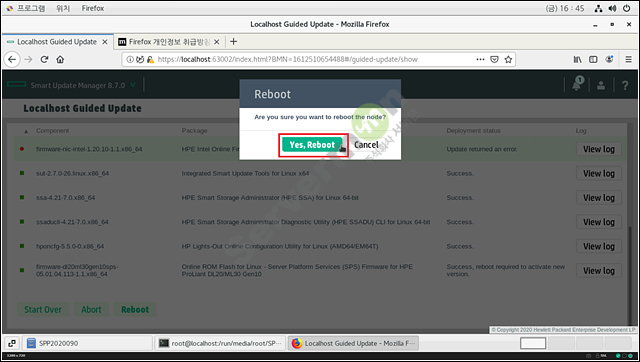
Task: Select the hponcfg-5.5.0-0.x86_64 component text
Action: click(x=70, y=247)
